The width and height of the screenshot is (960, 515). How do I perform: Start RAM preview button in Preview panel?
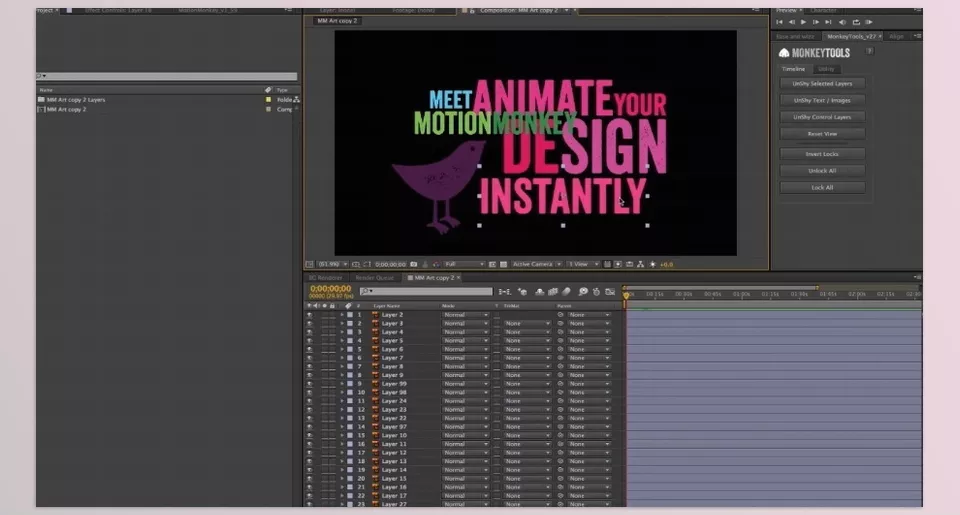coord(869,22)
